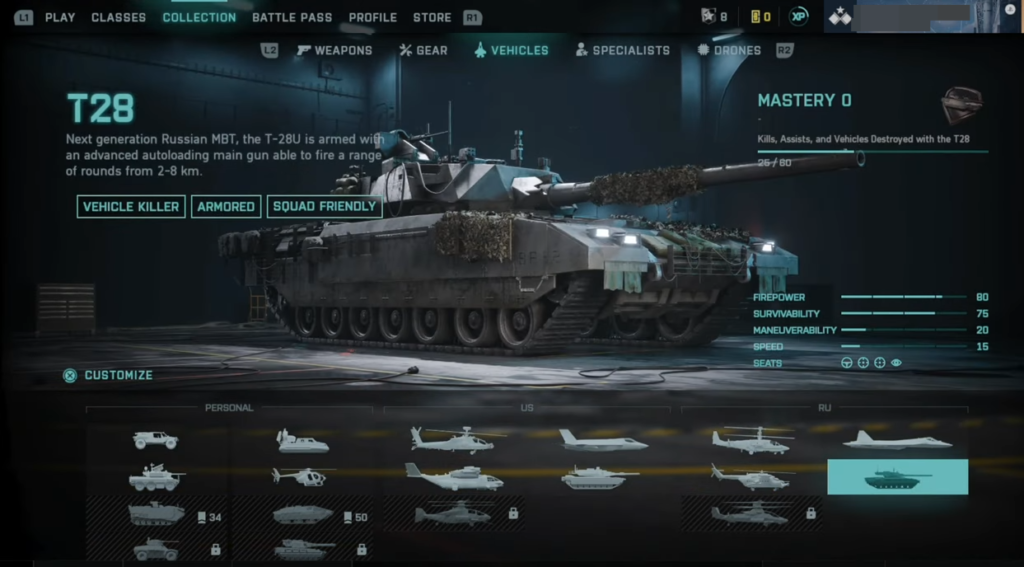Select the locked vehicle requiring 34
This screenshot has height=567, width=1024.
point(155,514)
